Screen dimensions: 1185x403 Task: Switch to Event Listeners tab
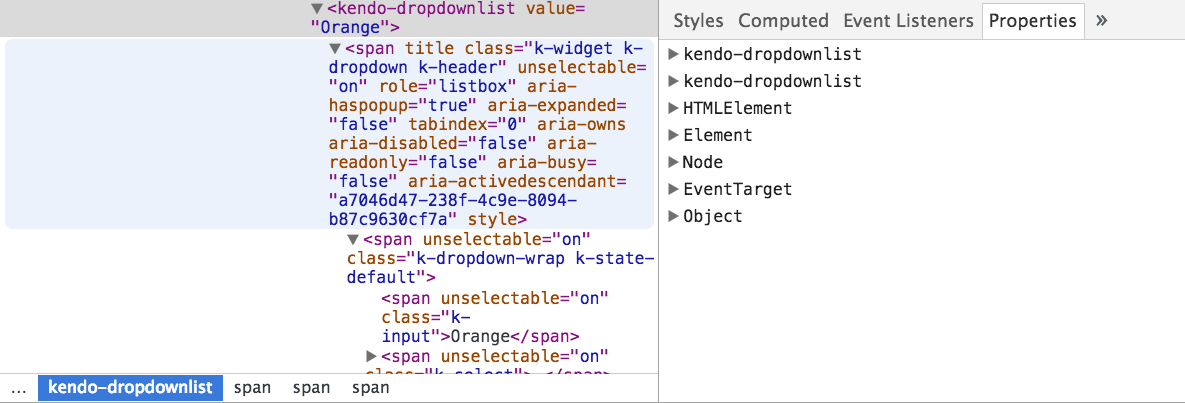click(x=908, y=20)
